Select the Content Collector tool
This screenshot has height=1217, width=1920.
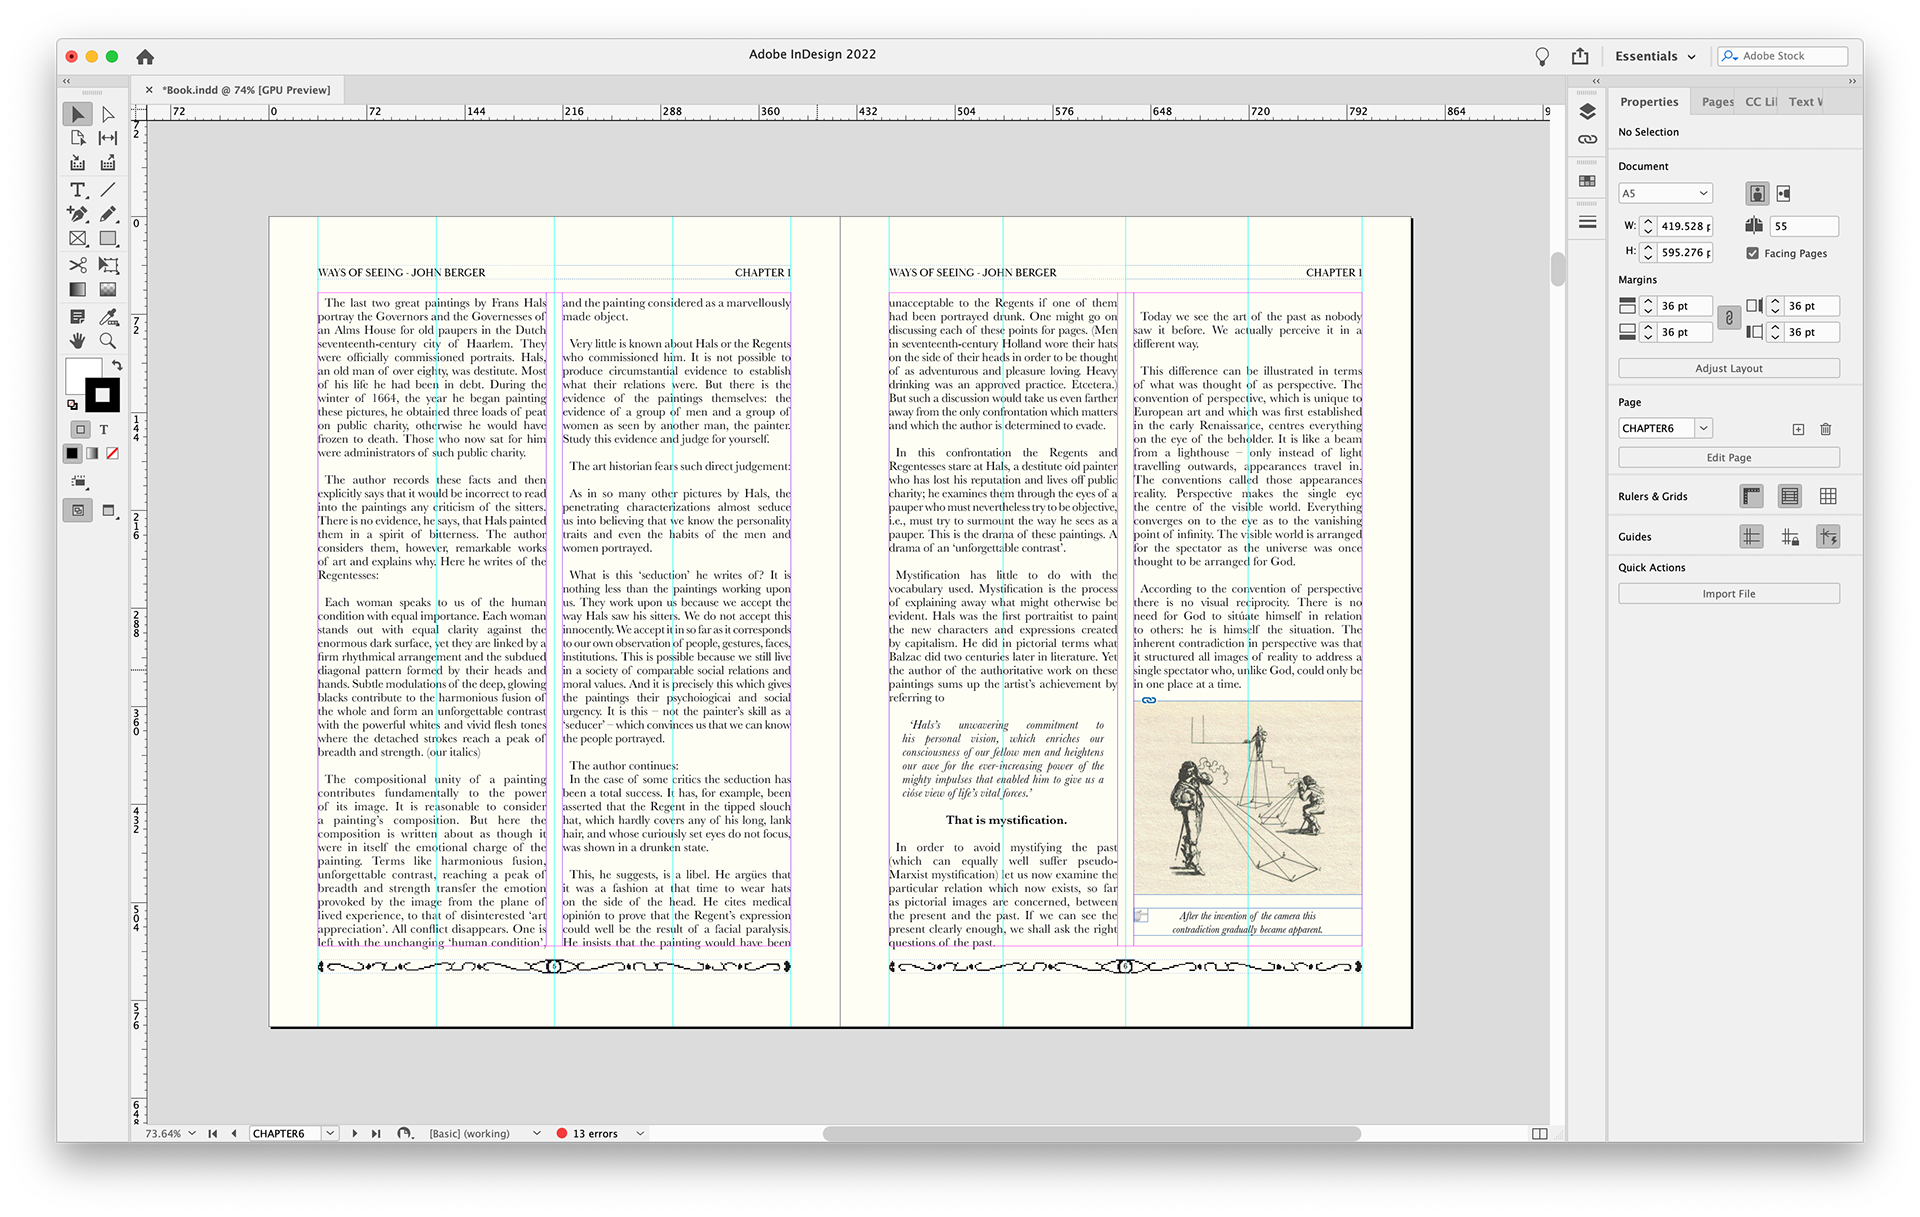(x=78, y=163)
